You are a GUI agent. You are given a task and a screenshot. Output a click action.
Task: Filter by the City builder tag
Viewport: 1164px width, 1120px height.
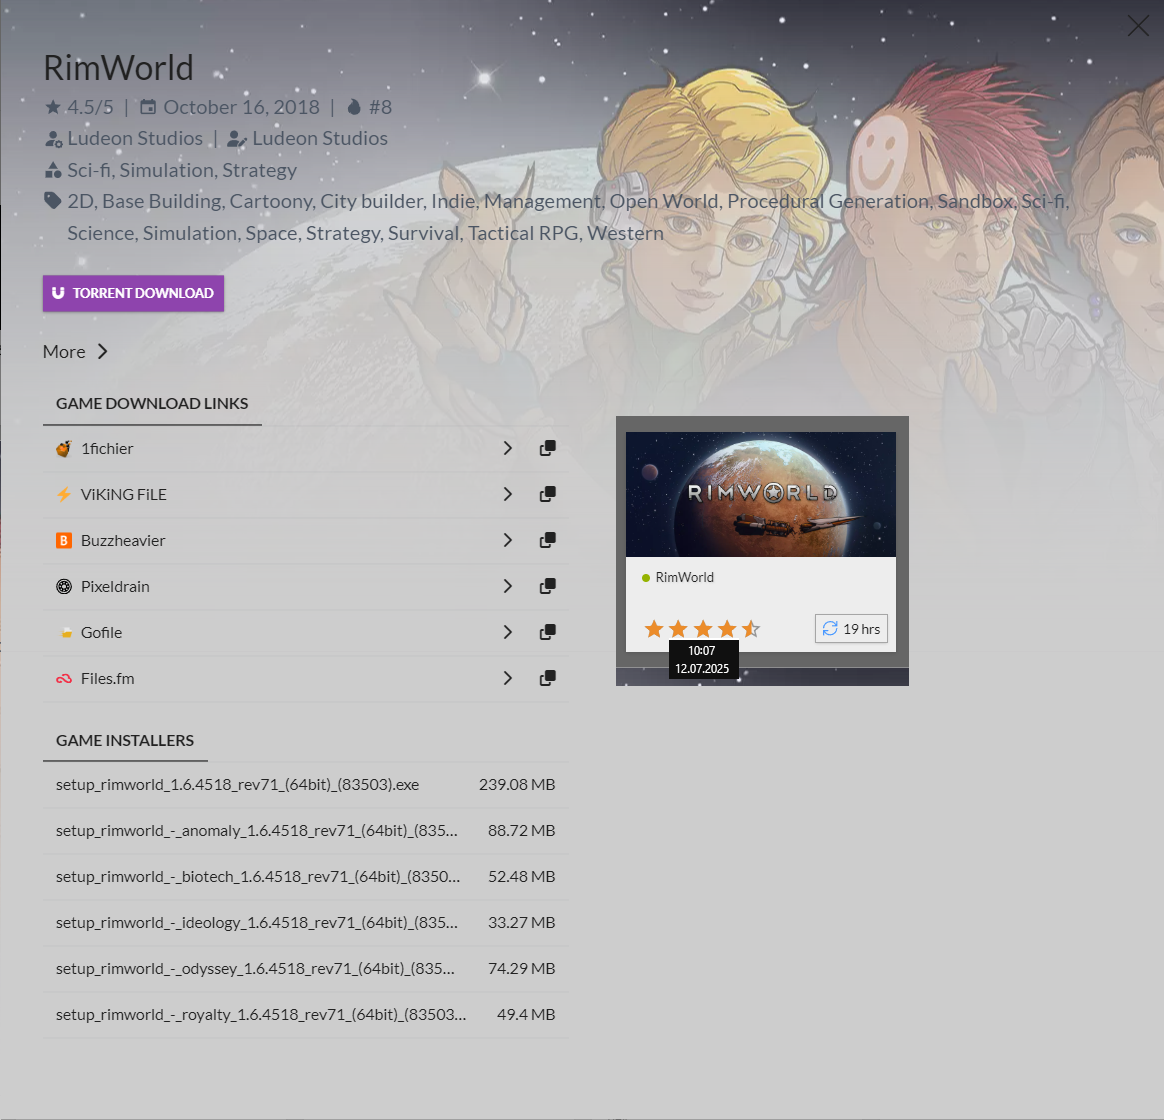(371, 201)
